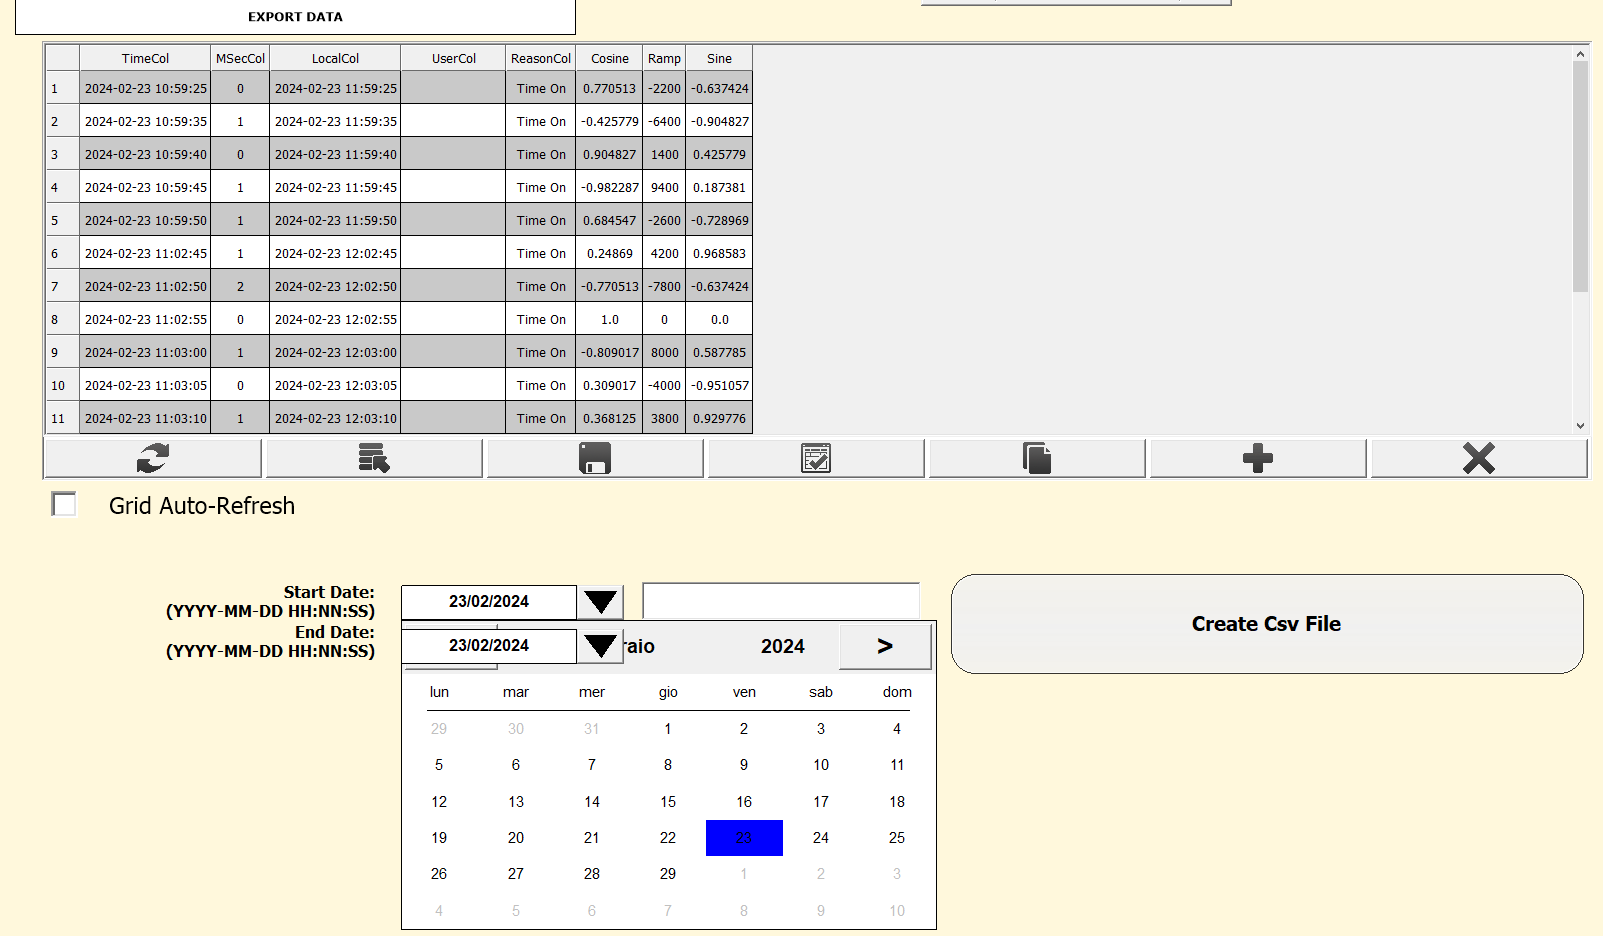Click the grid's vertical scrollbar thumb
Screen dimensions: 1603x936
1580,175
